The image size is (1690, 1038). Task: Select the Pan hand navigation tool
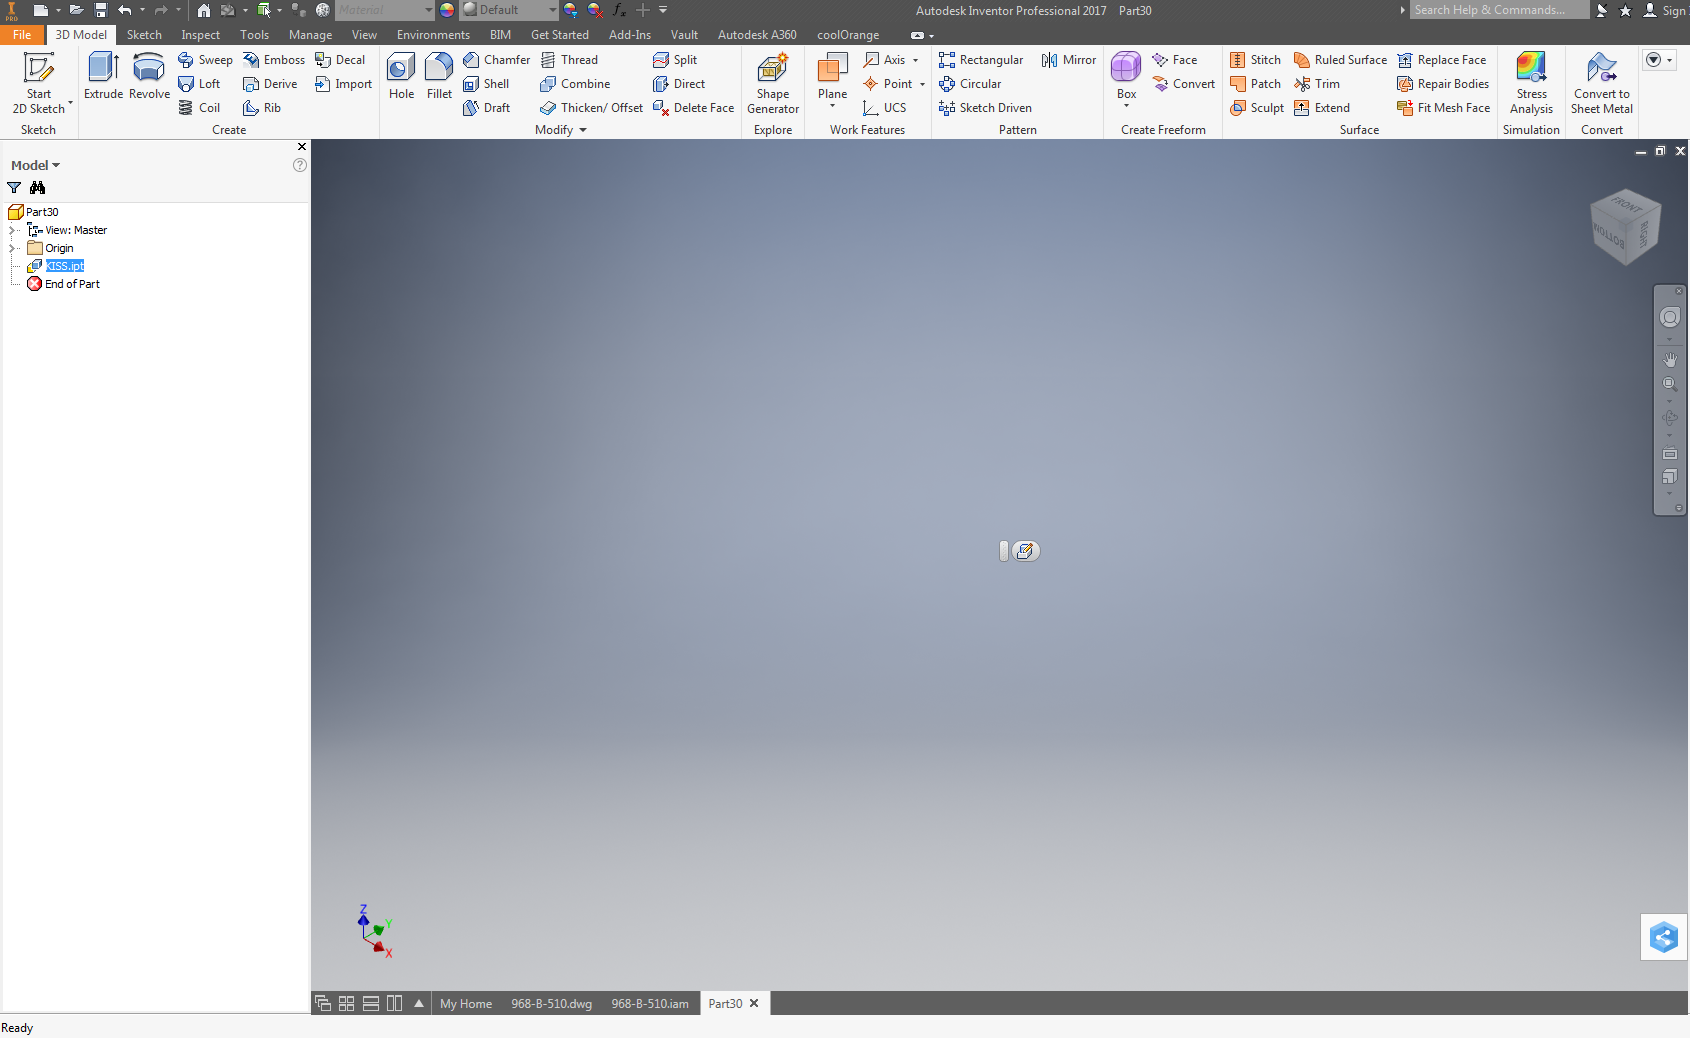(1670, 358)
